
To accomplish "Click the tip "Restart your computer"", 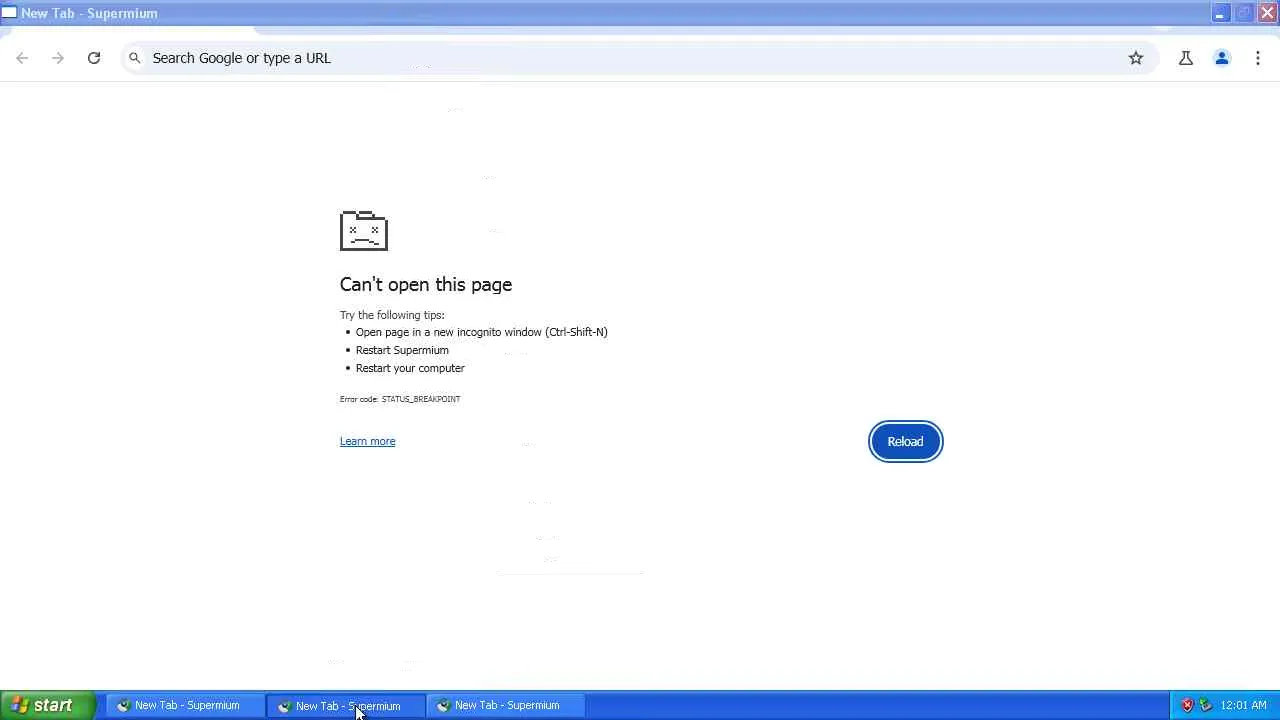I will tap(410, 368).
